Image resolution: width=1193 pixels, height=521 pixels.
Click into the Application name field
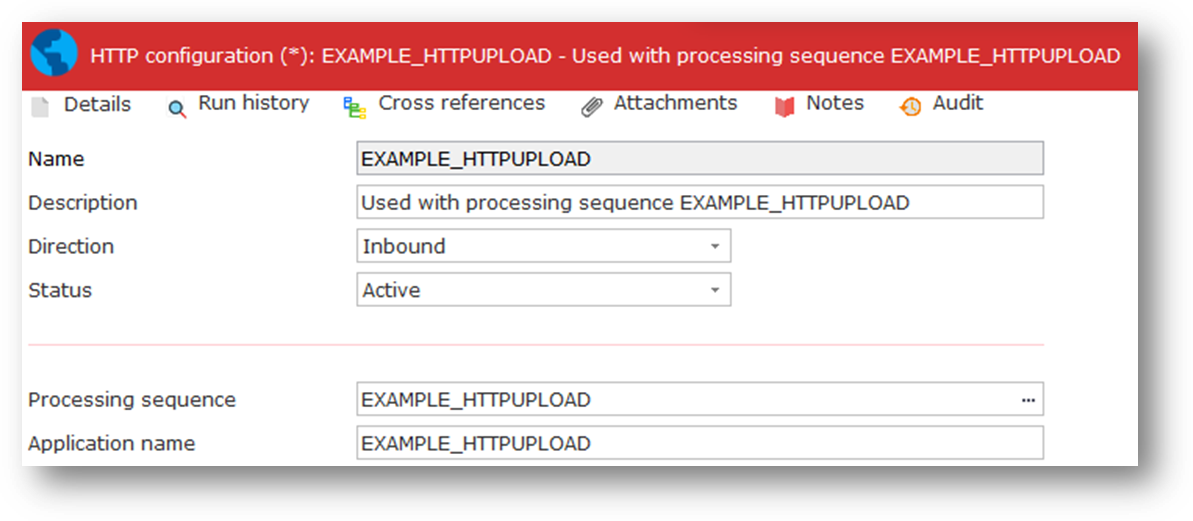pos(699,443)
